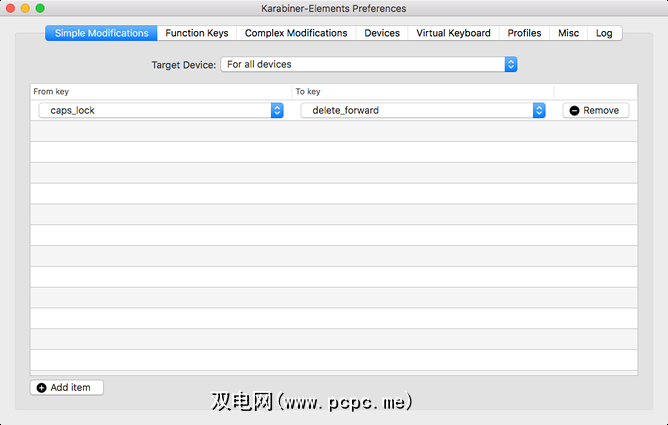Show the Log tab
Image resolution: width=668 pixels, height=425 pixels.
coord(604,33)
